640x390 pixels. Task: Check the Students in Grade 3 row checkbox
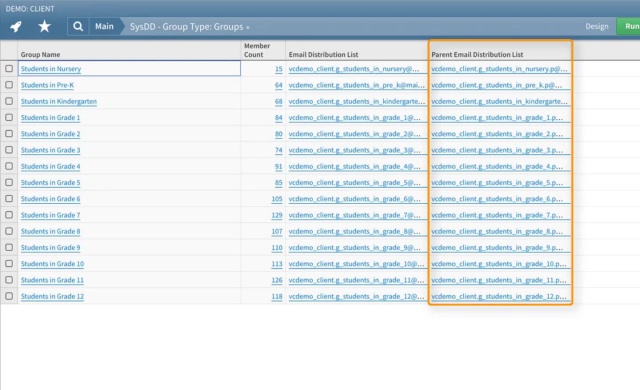tap(9, 150)
